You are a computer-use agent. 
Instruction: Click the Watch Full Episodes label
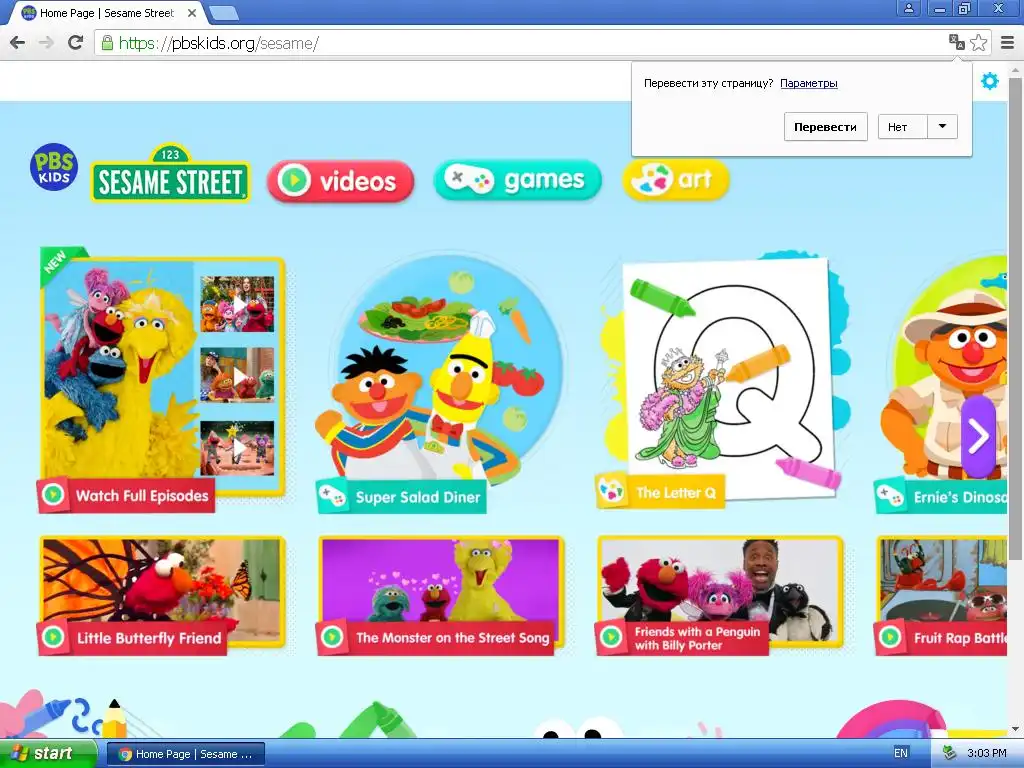pyautogui.click(x=142, y=496)
